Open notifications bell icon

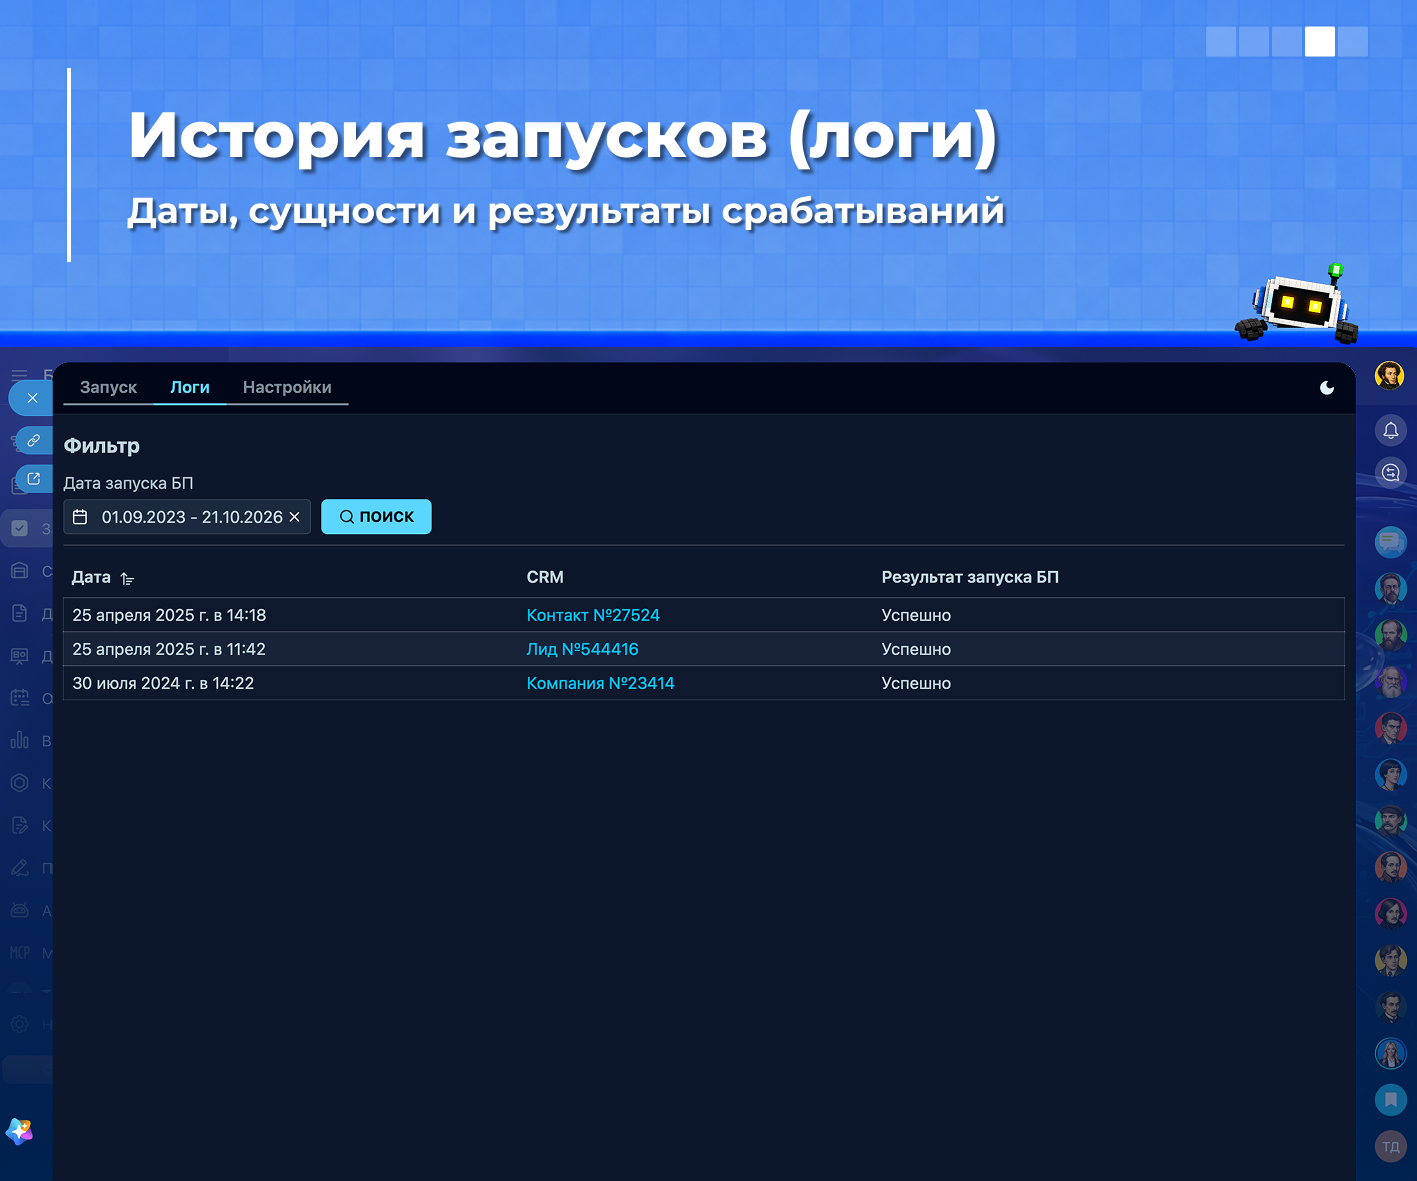click(x=1390, y=431)
